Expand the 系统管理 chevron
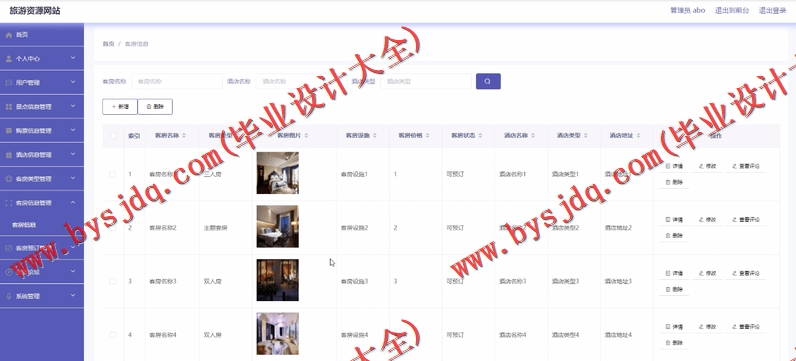Viewport: 796px width, 361px height. tap(73, 296)
